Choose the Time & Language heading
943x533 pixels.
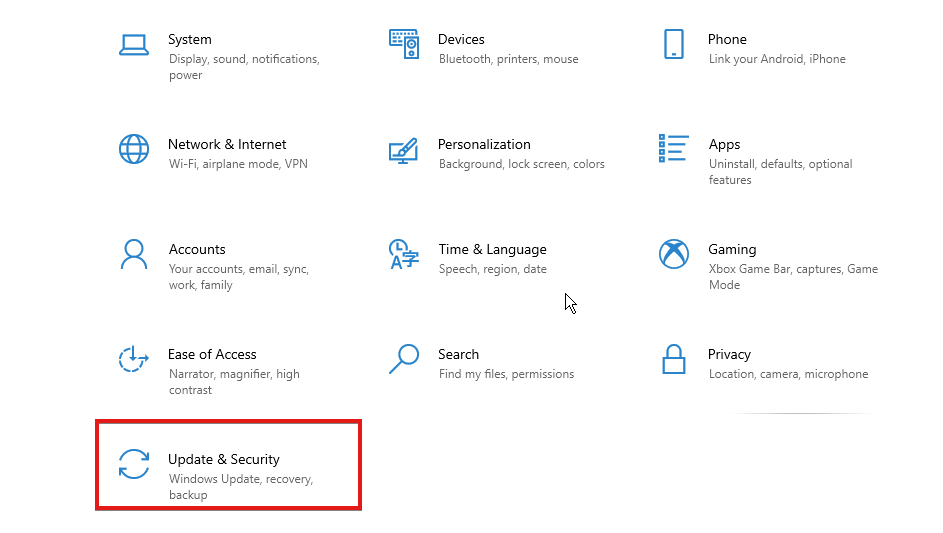tap(493, 250)
